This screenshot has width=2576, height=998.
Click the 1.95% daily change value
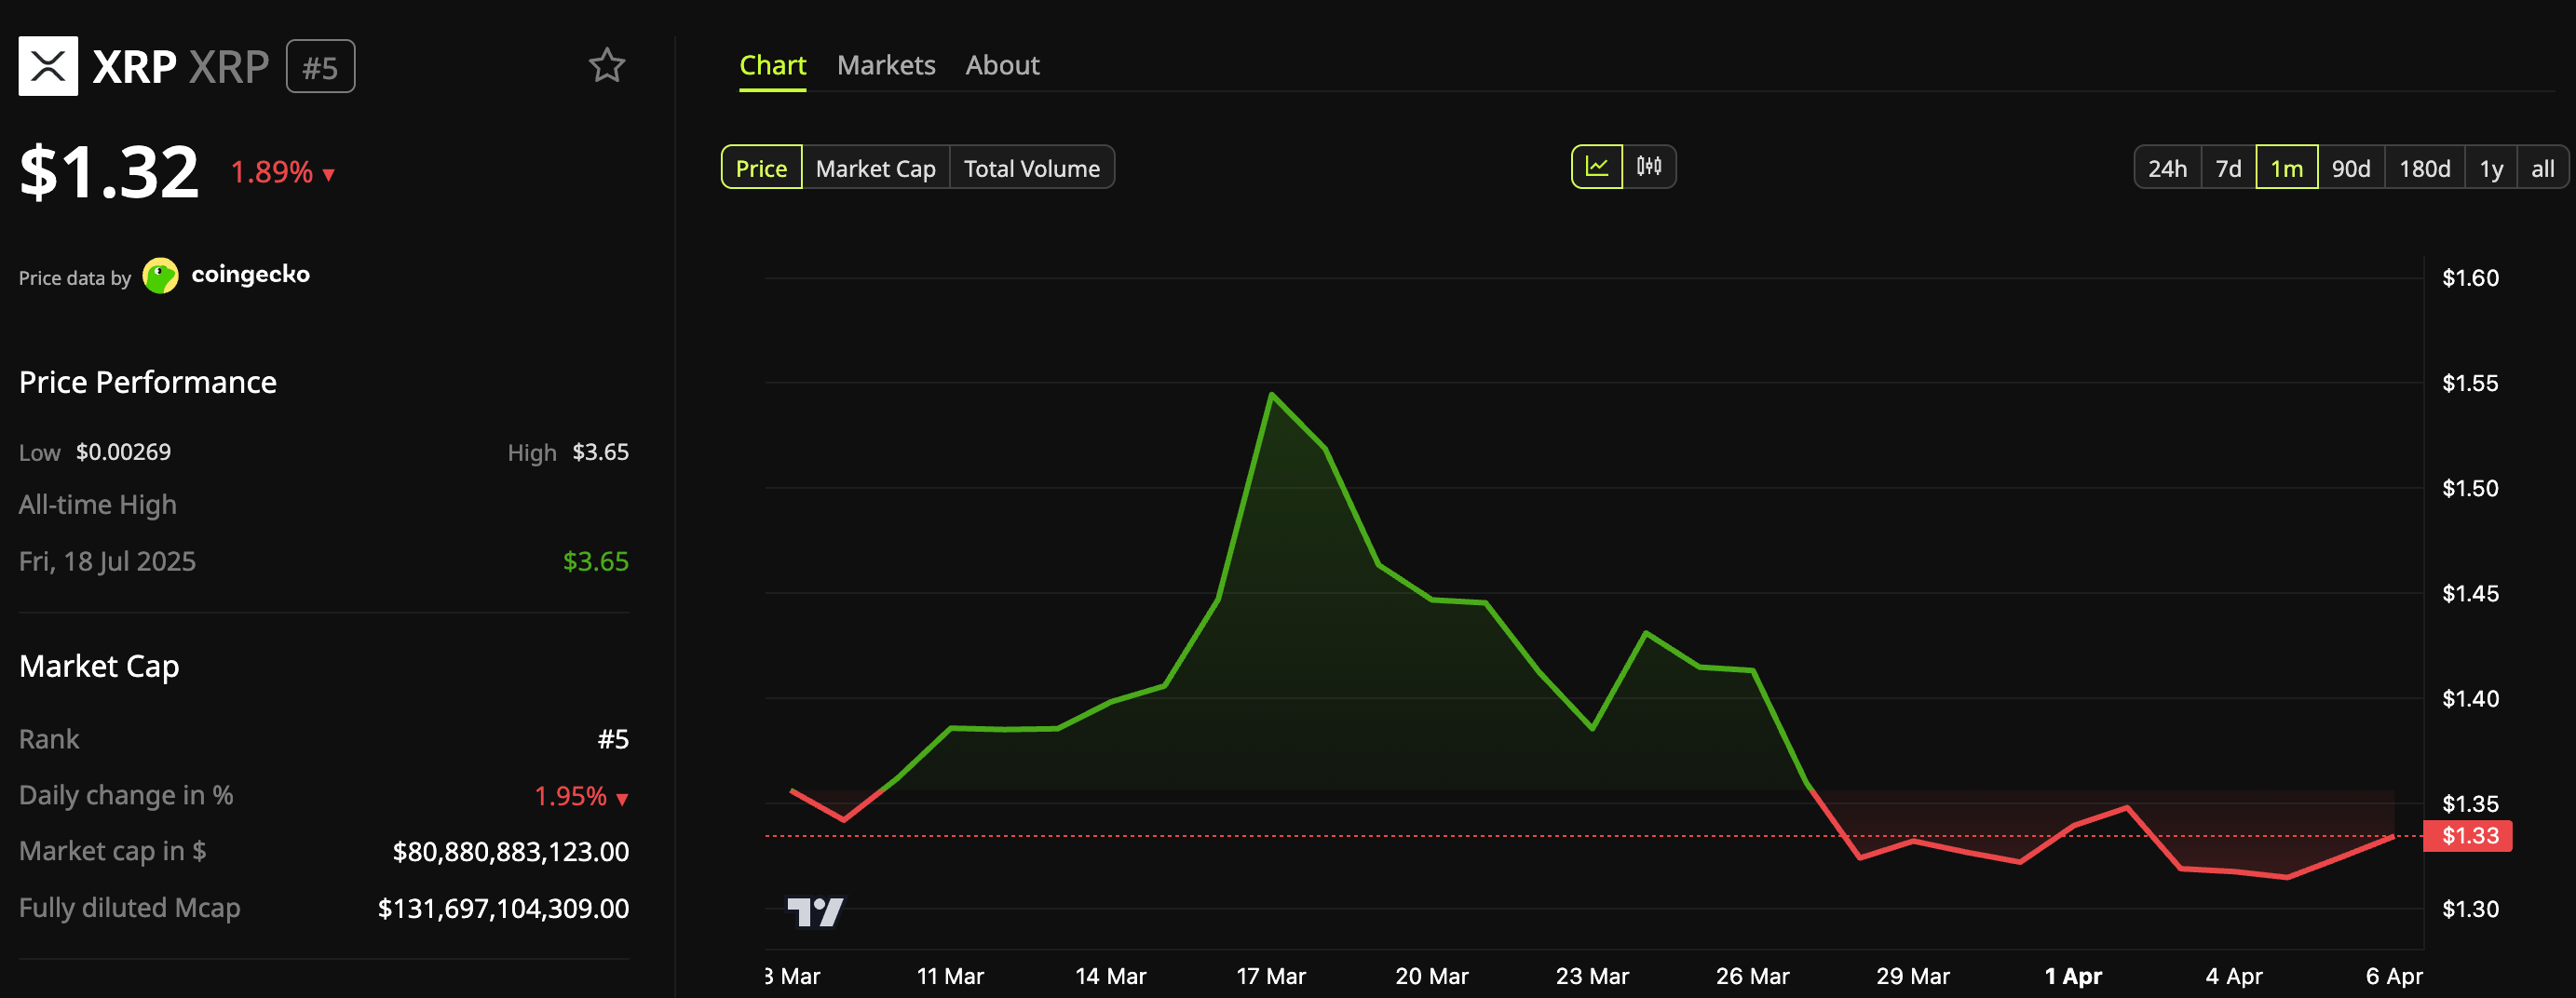tap(570, 796)
